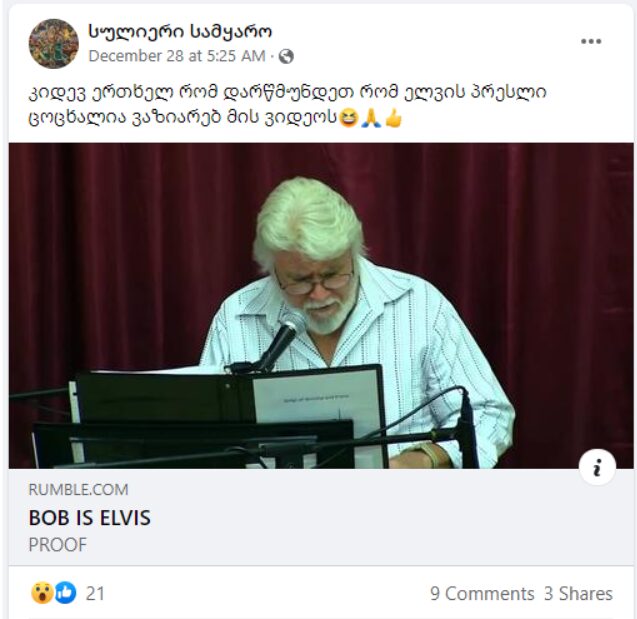Click the thumbs-up emoji in post text

393,118
